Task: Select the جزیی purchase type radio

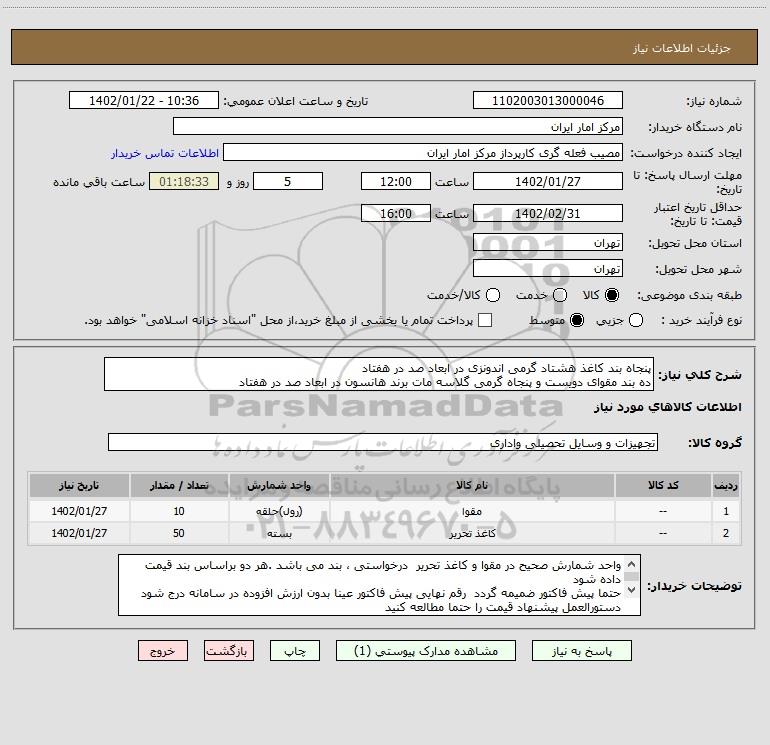Action: point(635,320)
